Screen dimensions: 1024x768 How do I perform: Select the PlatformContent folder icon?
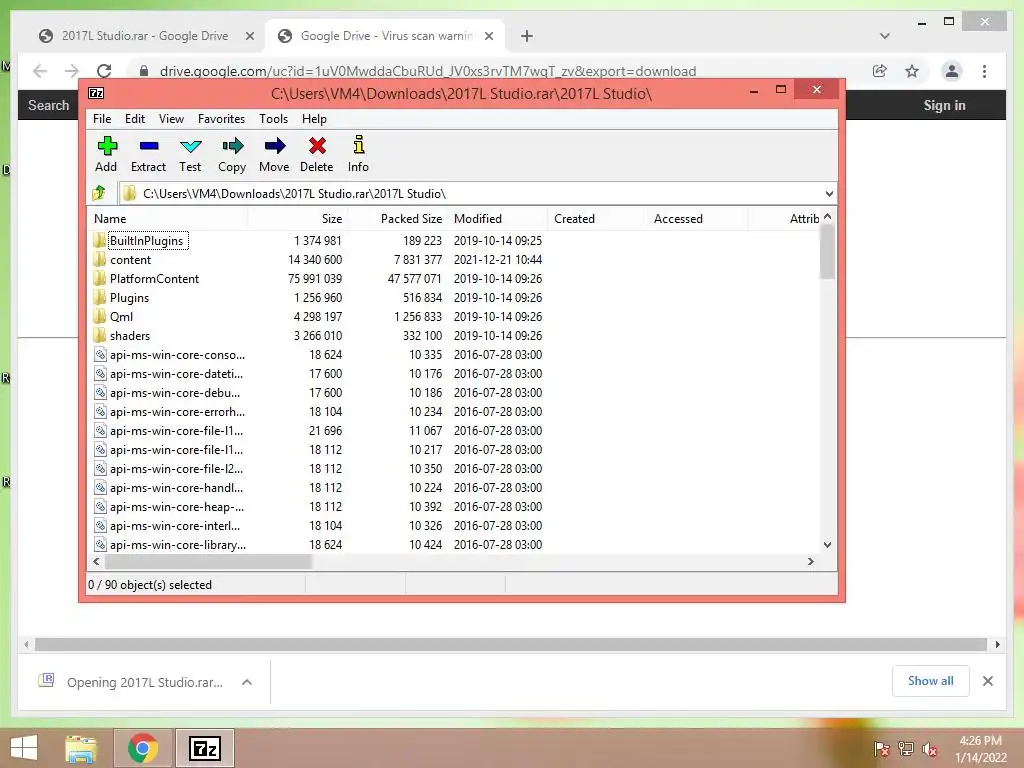99,278
